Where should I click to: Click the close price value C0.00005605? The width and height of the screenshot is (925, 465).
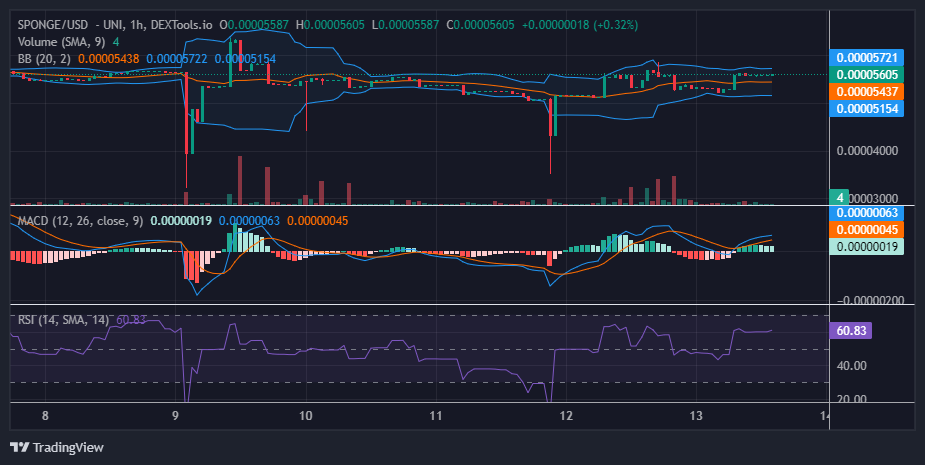pyautogui.click(x=480, y=25)
